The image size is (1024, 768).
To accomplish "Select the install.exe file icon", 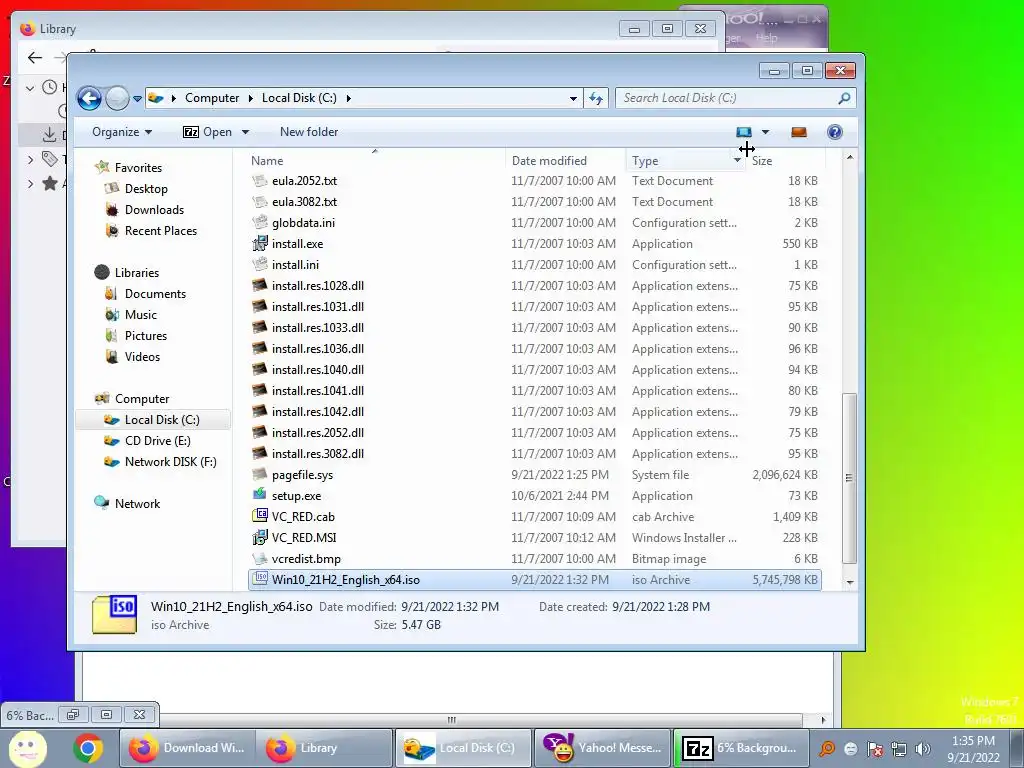I will pyautogui.click(x=260, y=244).
